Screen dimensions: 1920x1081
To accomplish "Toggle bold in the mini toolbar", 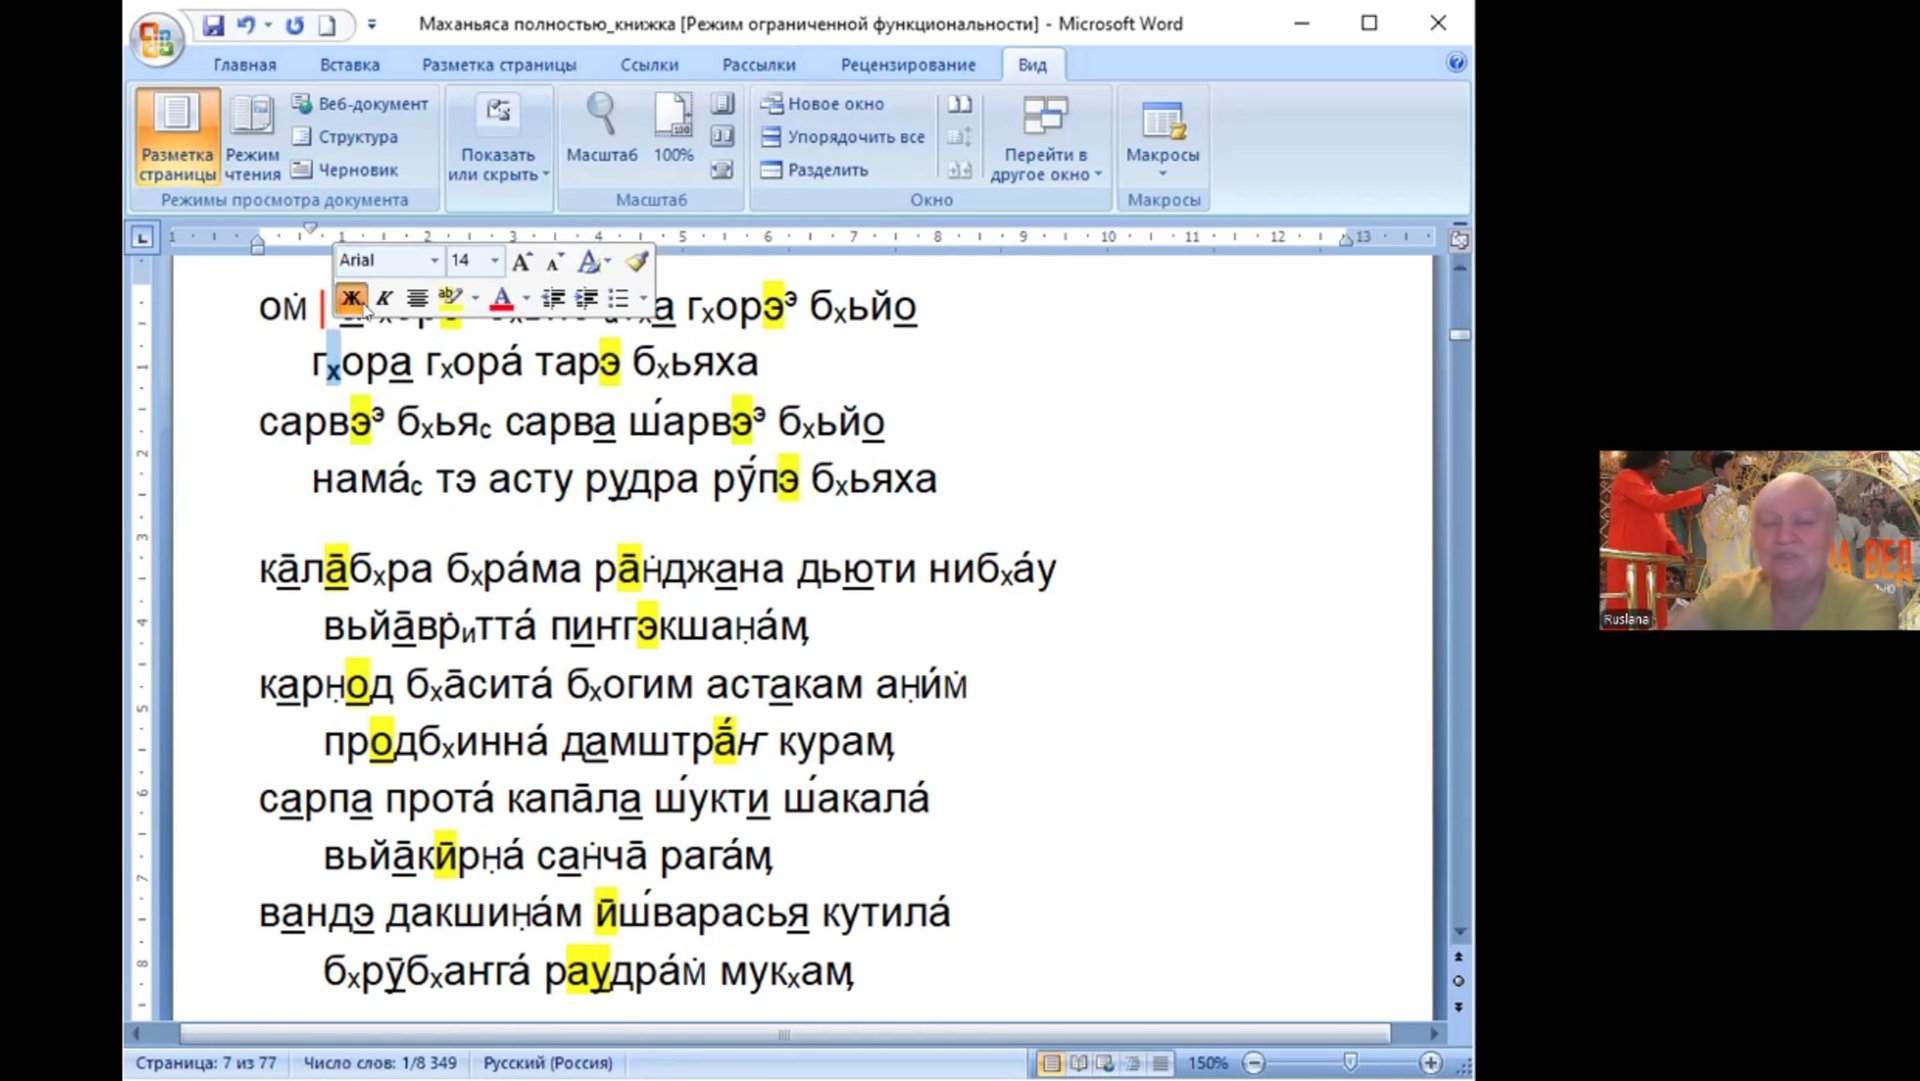I will pyautogui.click(x=351, y=298).
